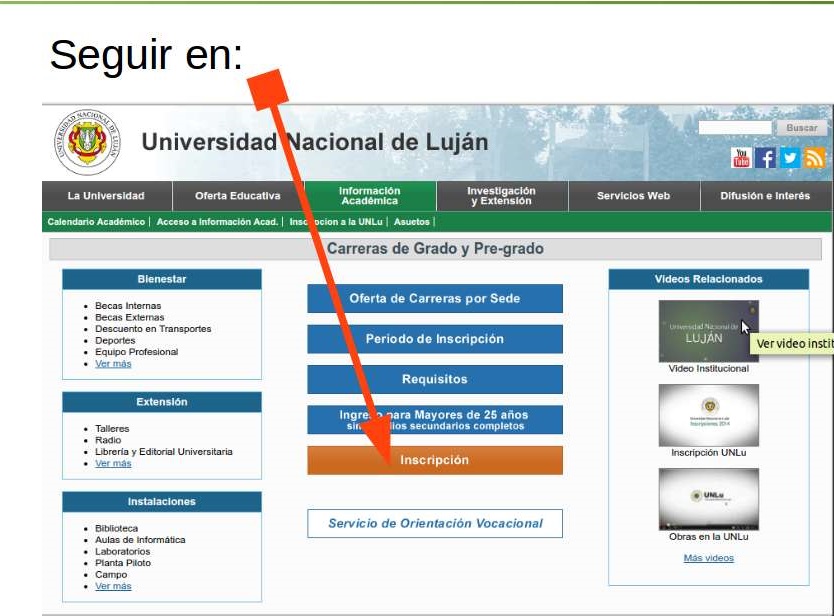
Task: Click the orange Inscripción button
Action: pyautogui.click(x=434, y=460)
